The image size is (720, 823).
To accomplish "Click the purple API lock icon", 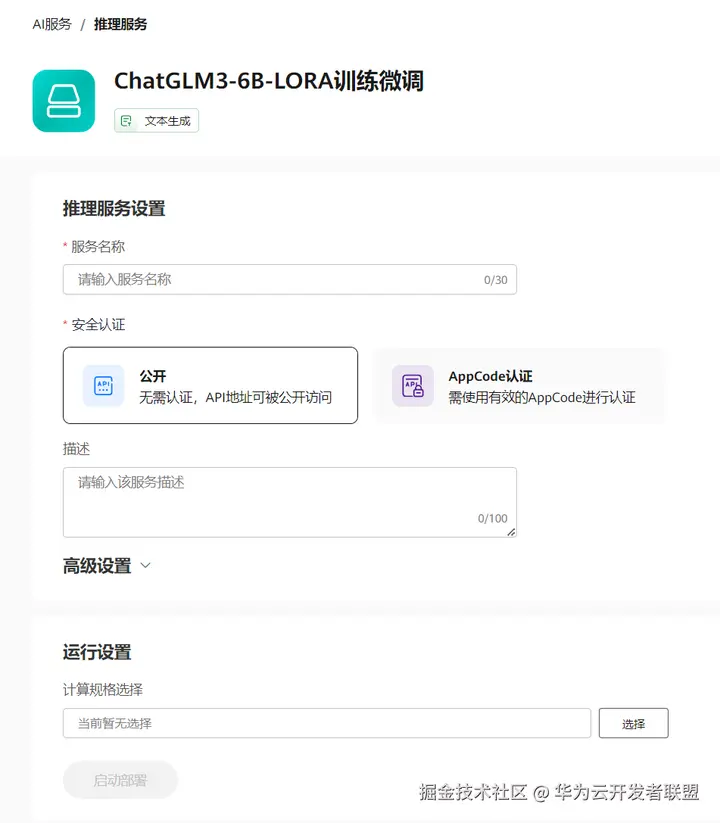I will click(x=412, y=386).
